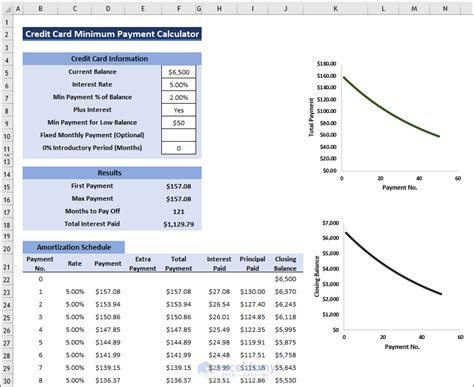Image resolution: width=474 pixels, height=387 pixels.
Task: Click the Closing Balance vertical axis title
Action: 317,276
